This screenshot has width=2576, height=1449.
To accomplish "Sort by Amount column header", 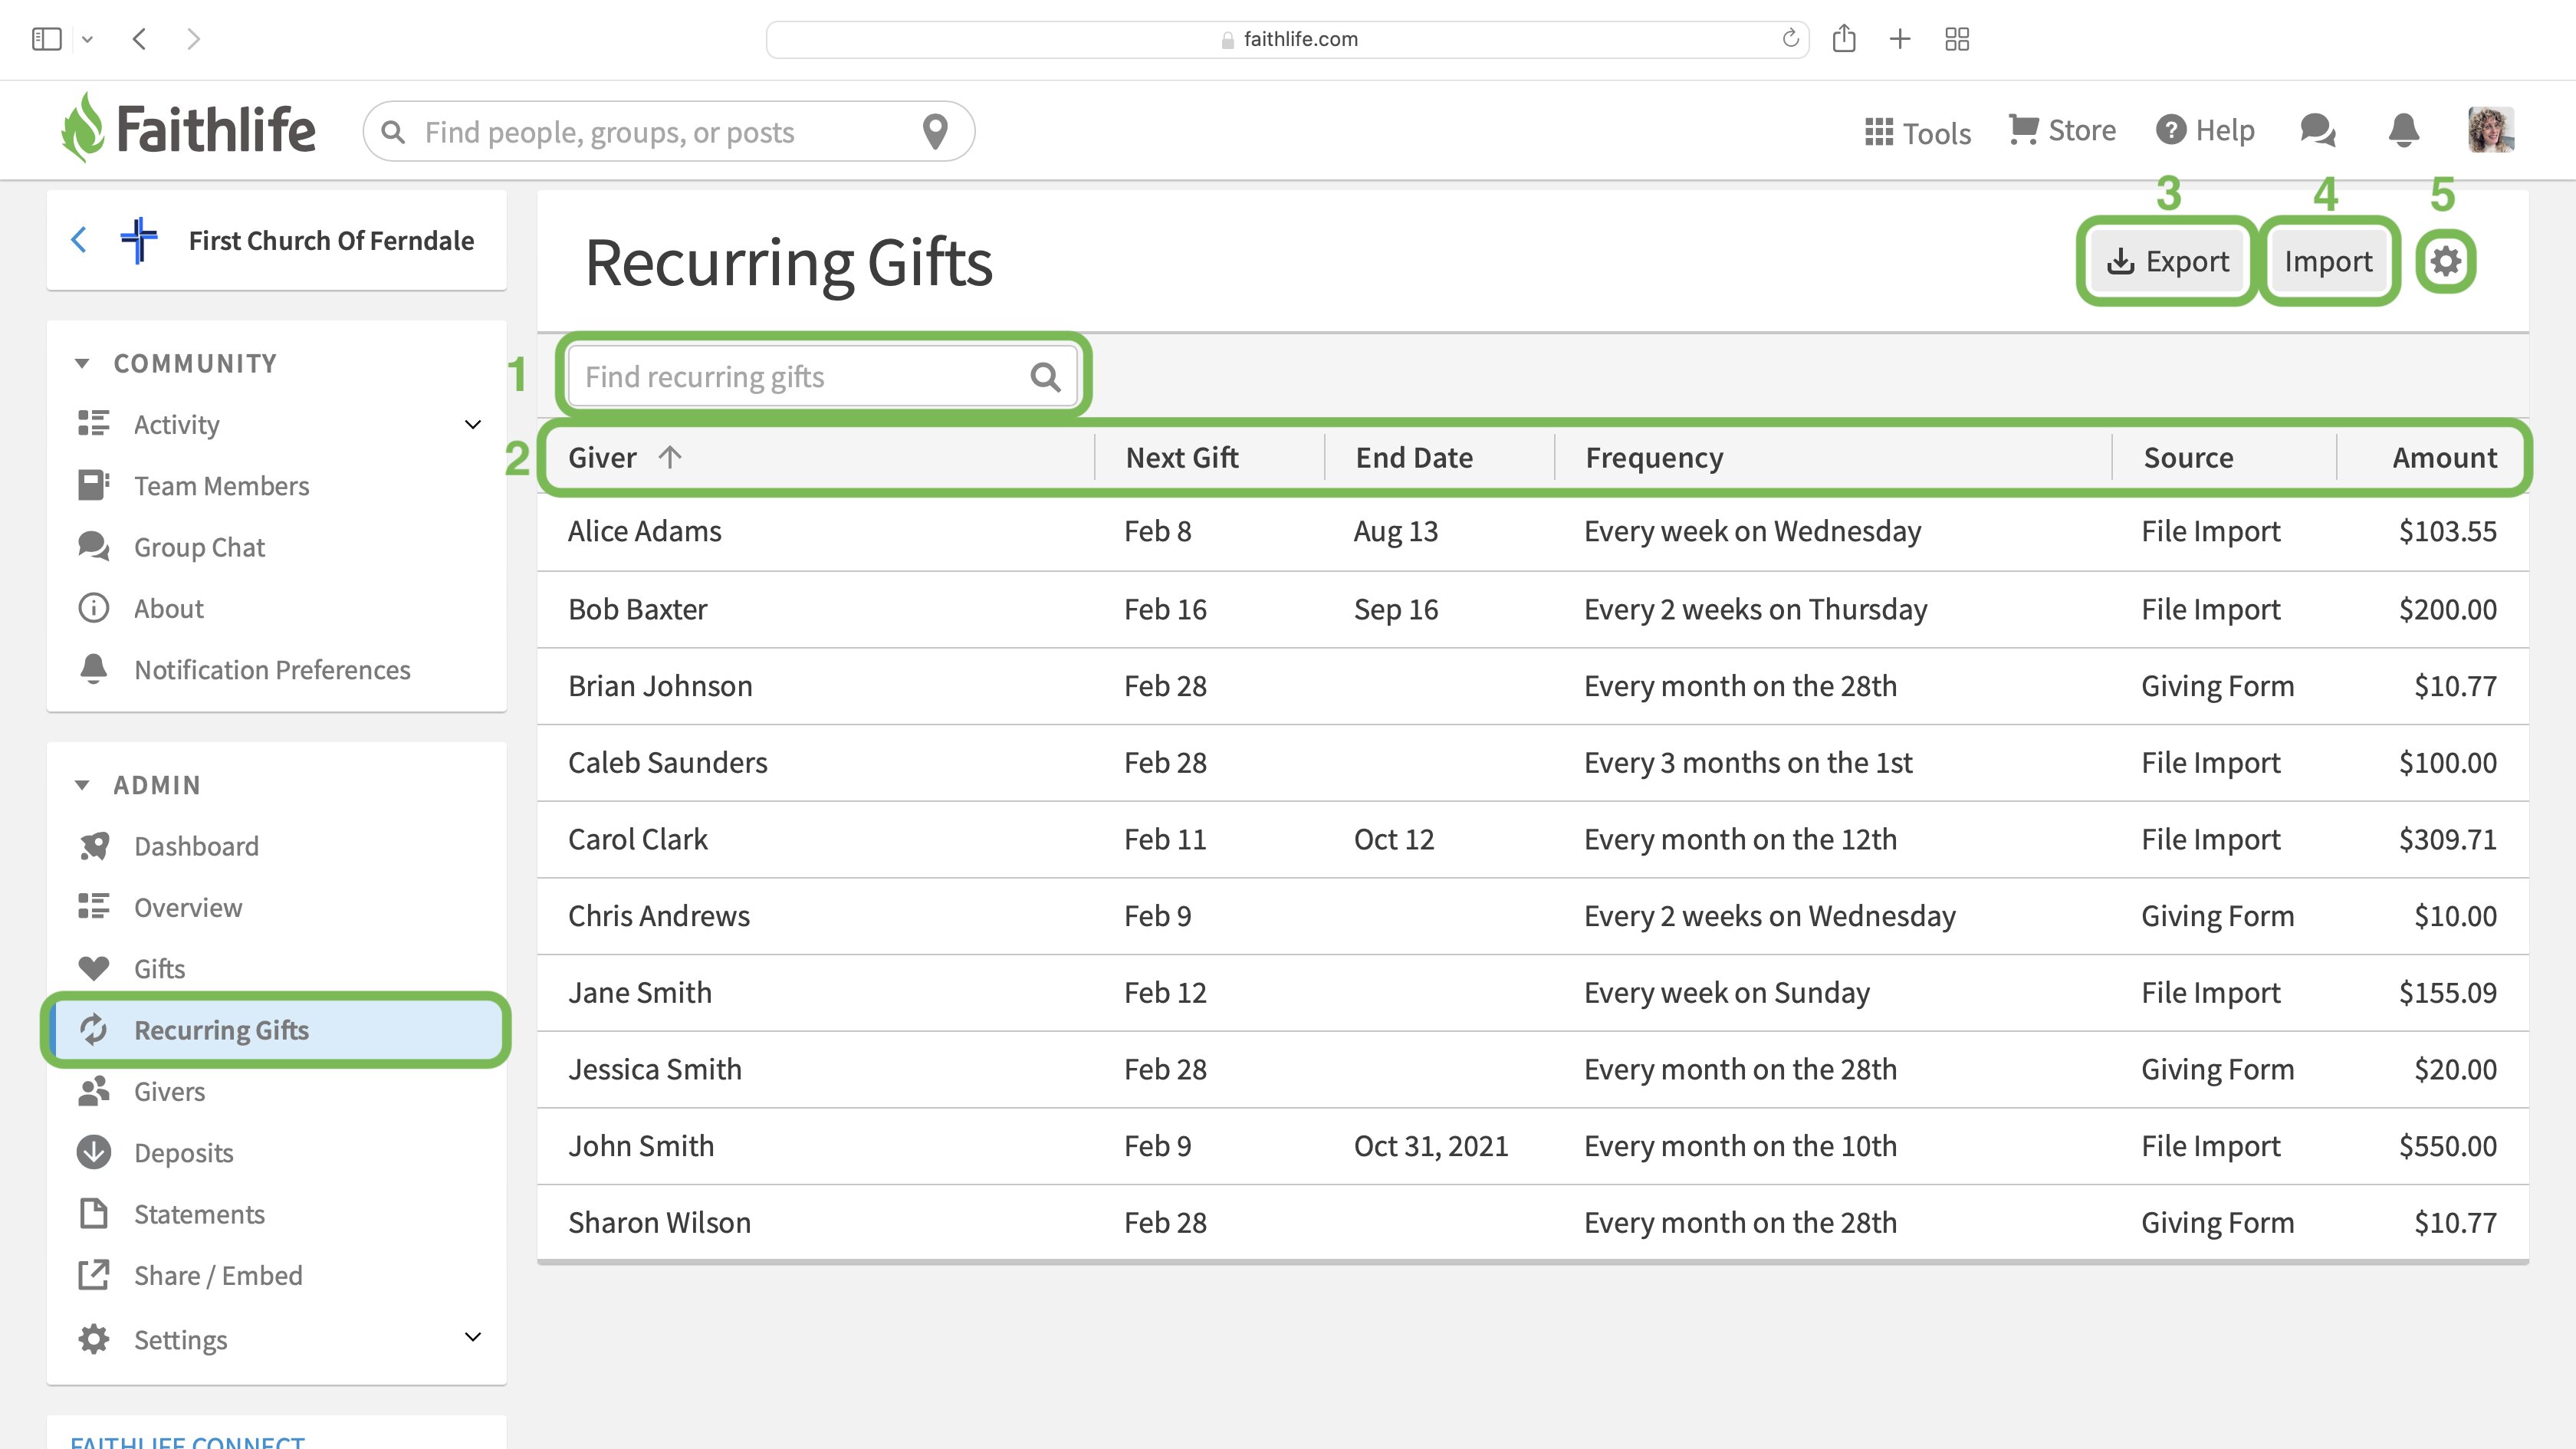I will coord(2444,457).
